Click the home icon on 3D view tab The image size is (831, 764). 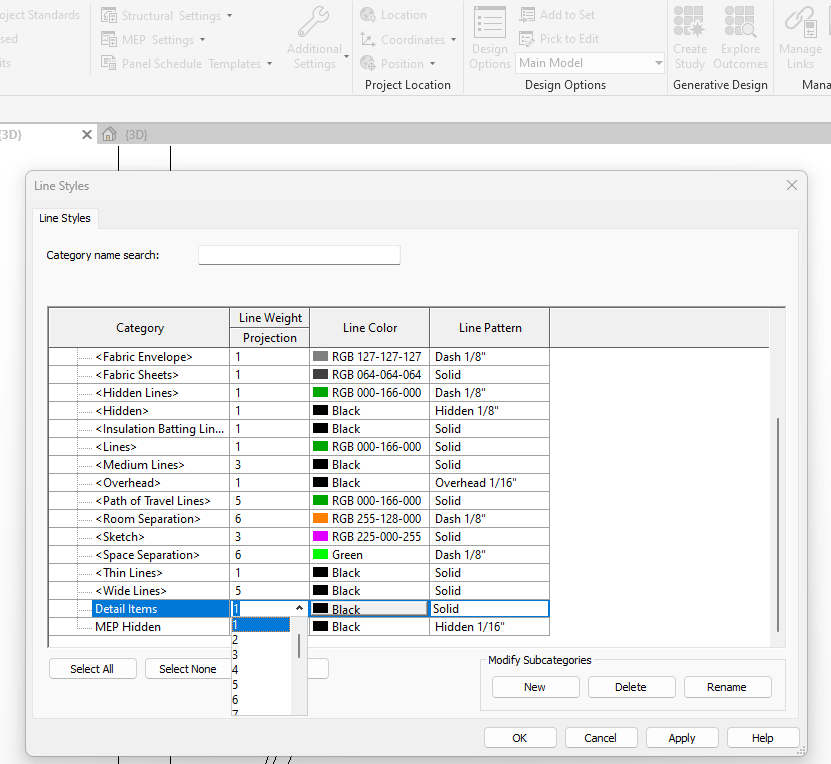[x=109, y=134]
